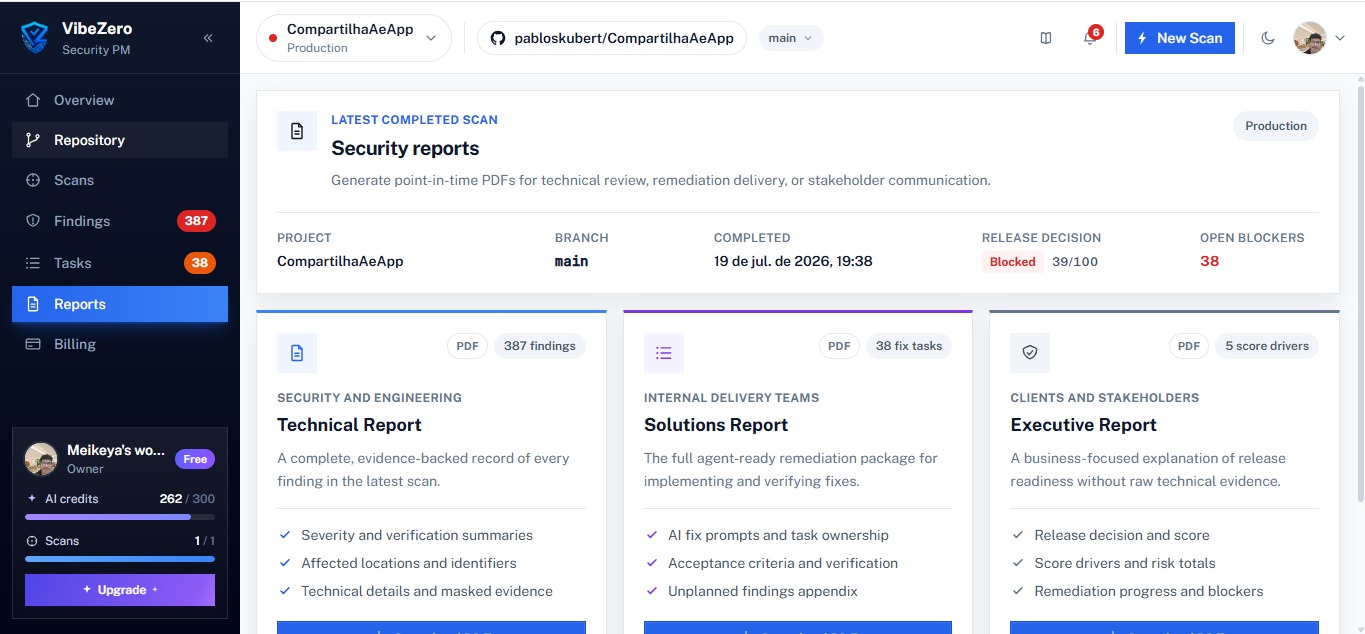Click the Findings shield icon
The height and width of the screenshot is (634, 1365).
33,221
